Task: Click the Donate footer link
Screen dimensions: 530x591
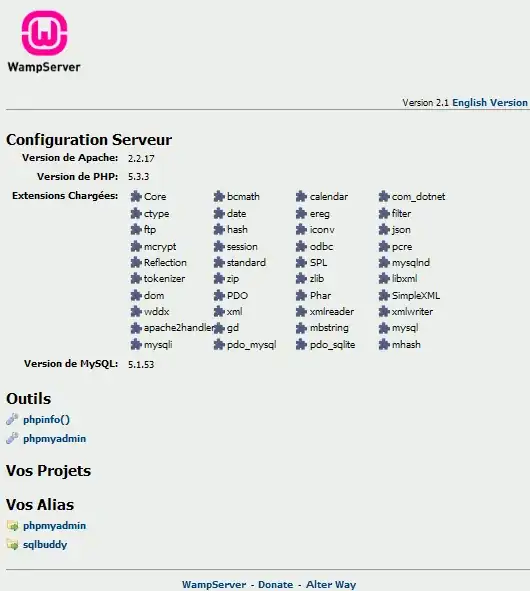Action: point(276,584)
